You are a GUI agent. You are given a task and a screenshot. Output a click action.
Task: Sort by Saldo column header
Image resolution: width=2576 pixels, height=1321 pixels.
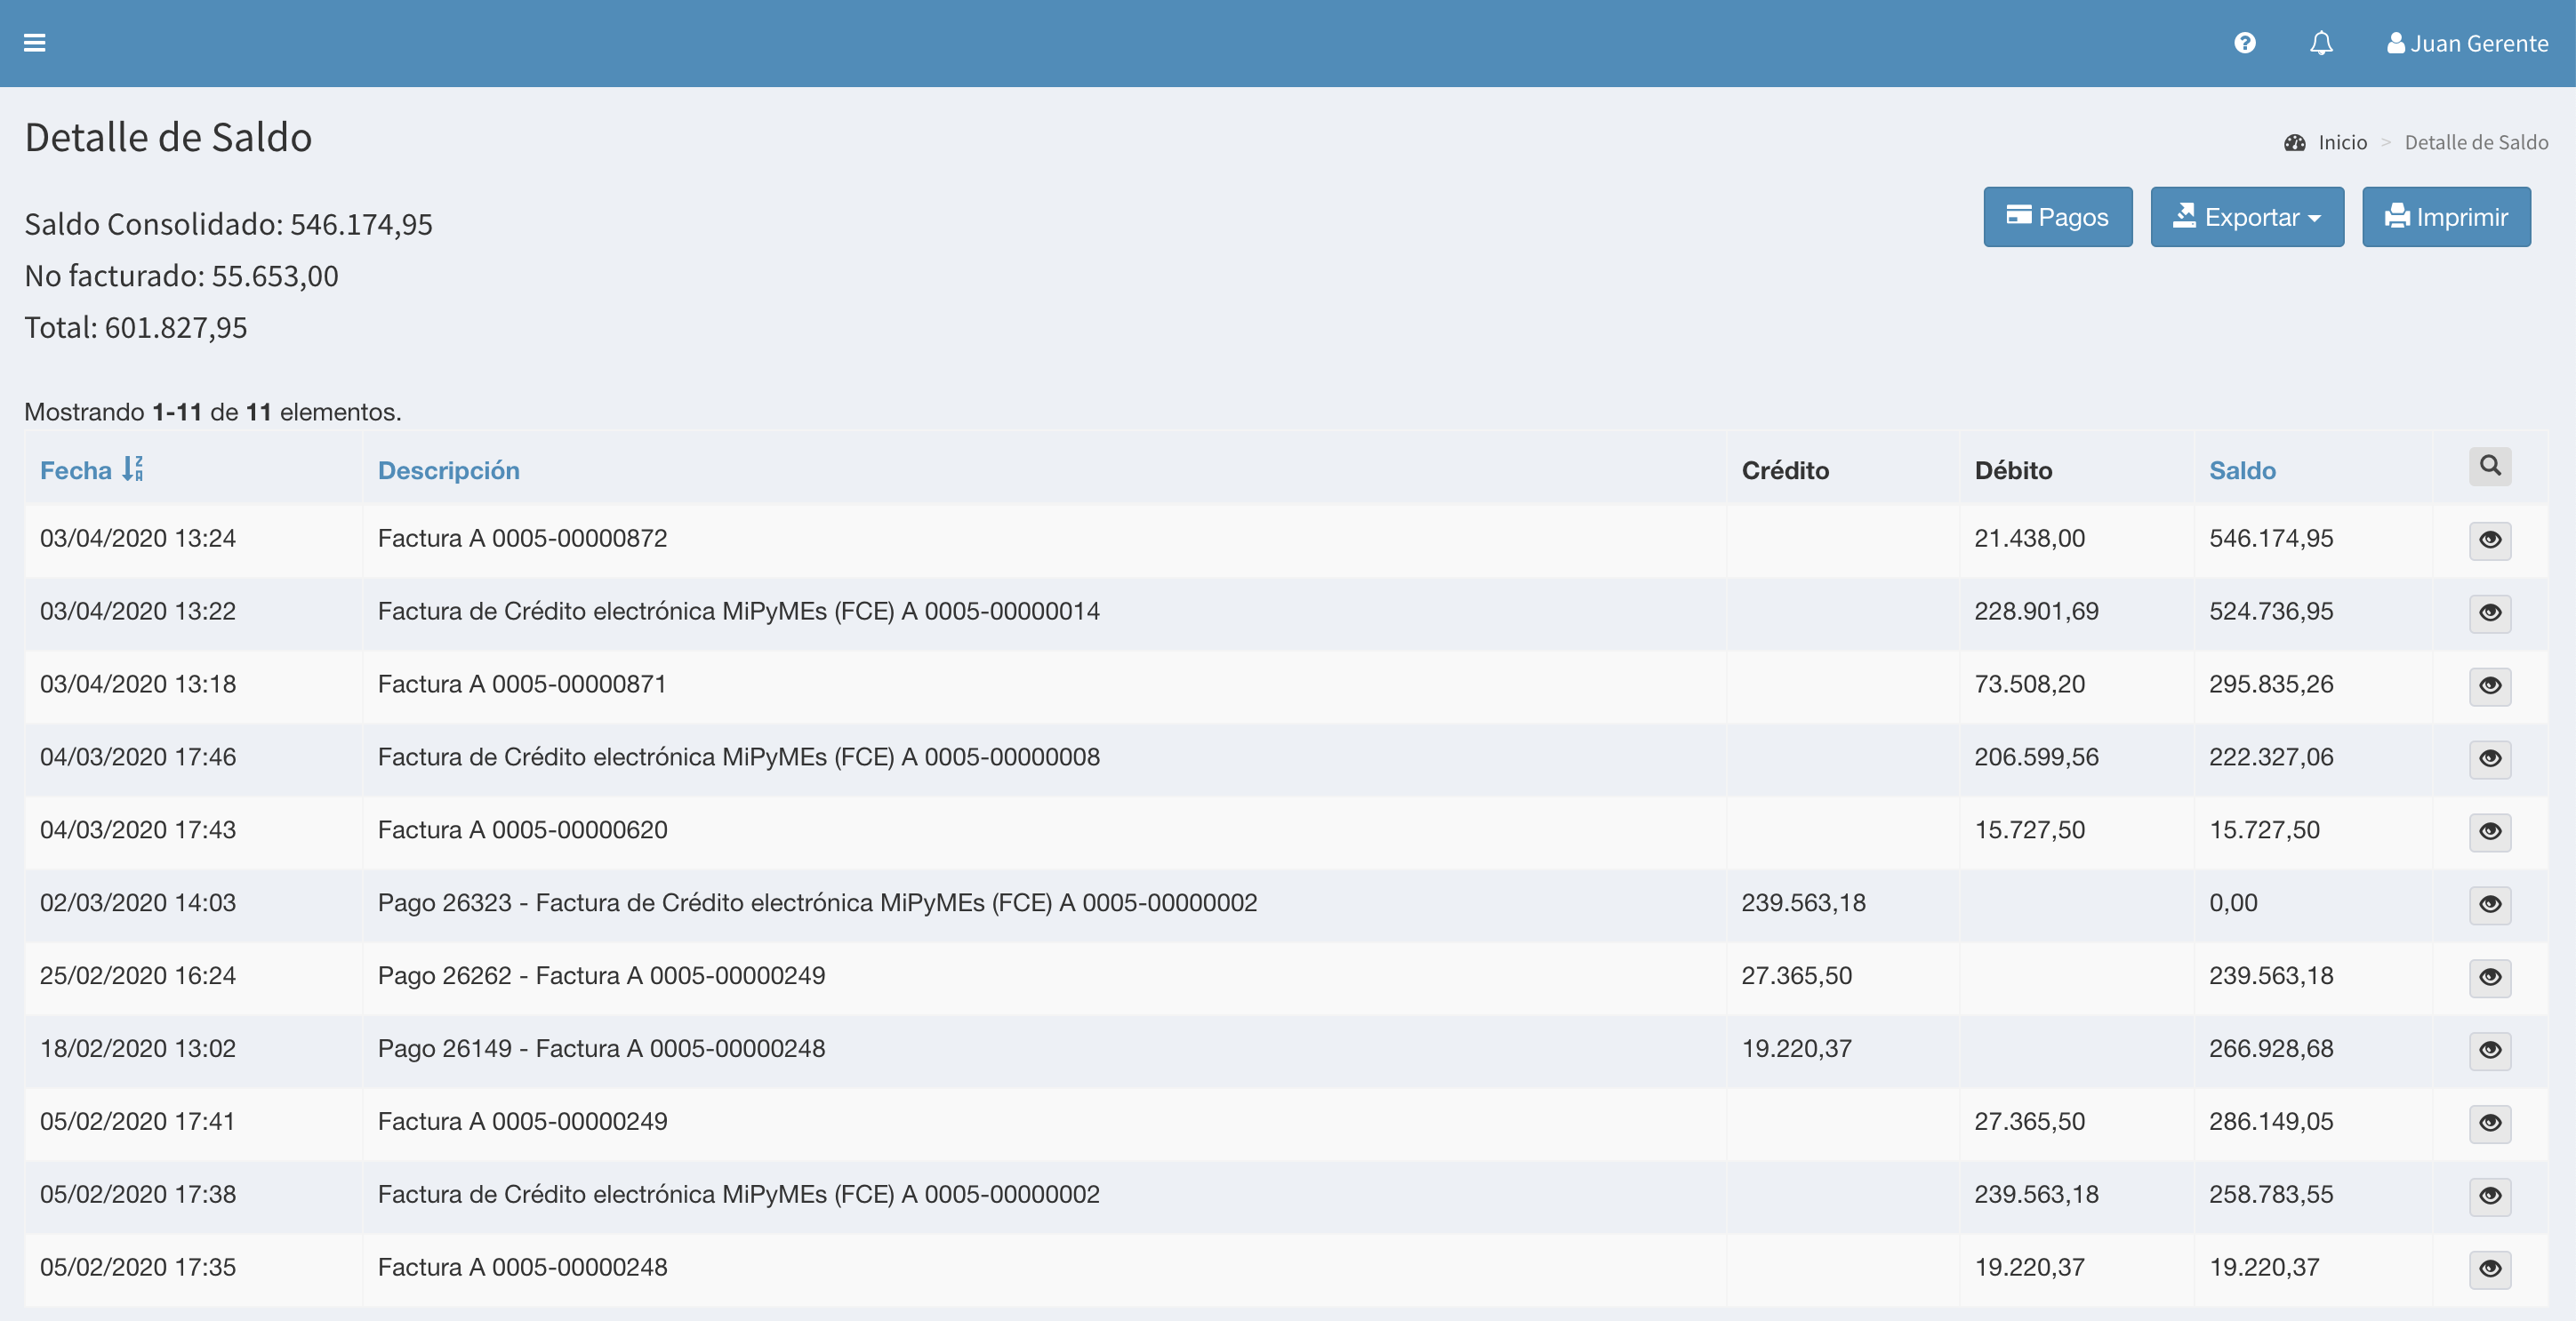pyautogui.click(x=2241, y=470)
